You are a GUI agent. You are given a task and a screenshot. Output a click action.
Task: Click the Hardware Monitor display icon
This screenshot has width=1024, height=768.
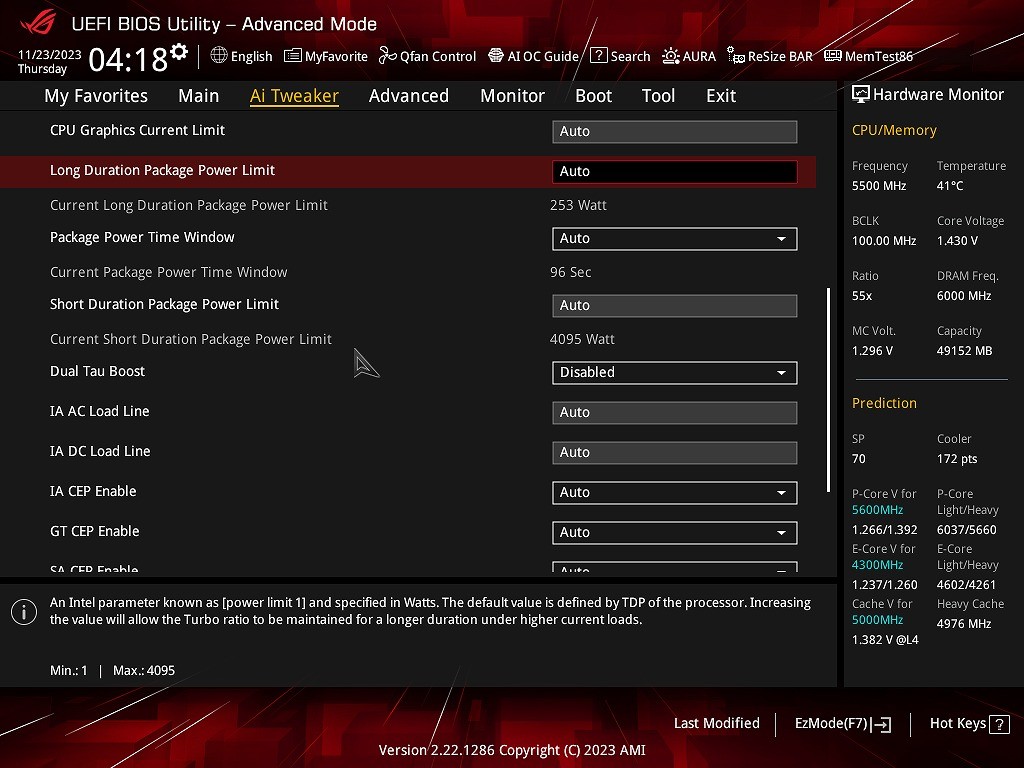861,95
